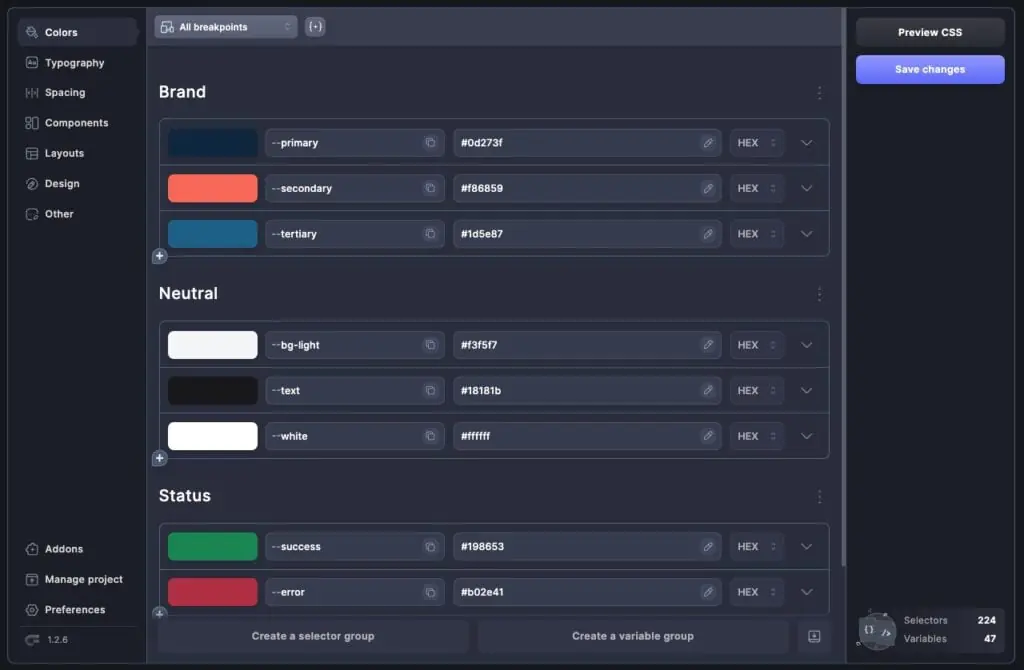The height and width of the screenshot is (670, 1024).
Task: Add a new variable to Neutral group
Action: pyautogui.click(x=159, y=458)
